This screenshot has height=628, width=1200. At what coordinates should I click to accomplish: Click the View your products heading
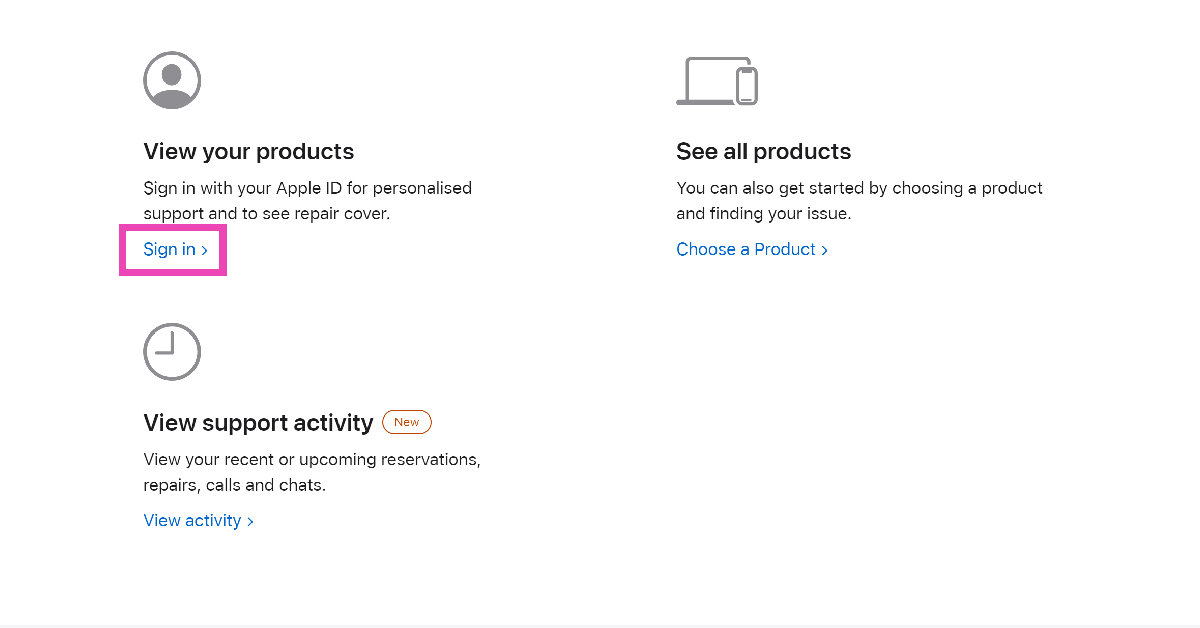[x=249, y=152]
